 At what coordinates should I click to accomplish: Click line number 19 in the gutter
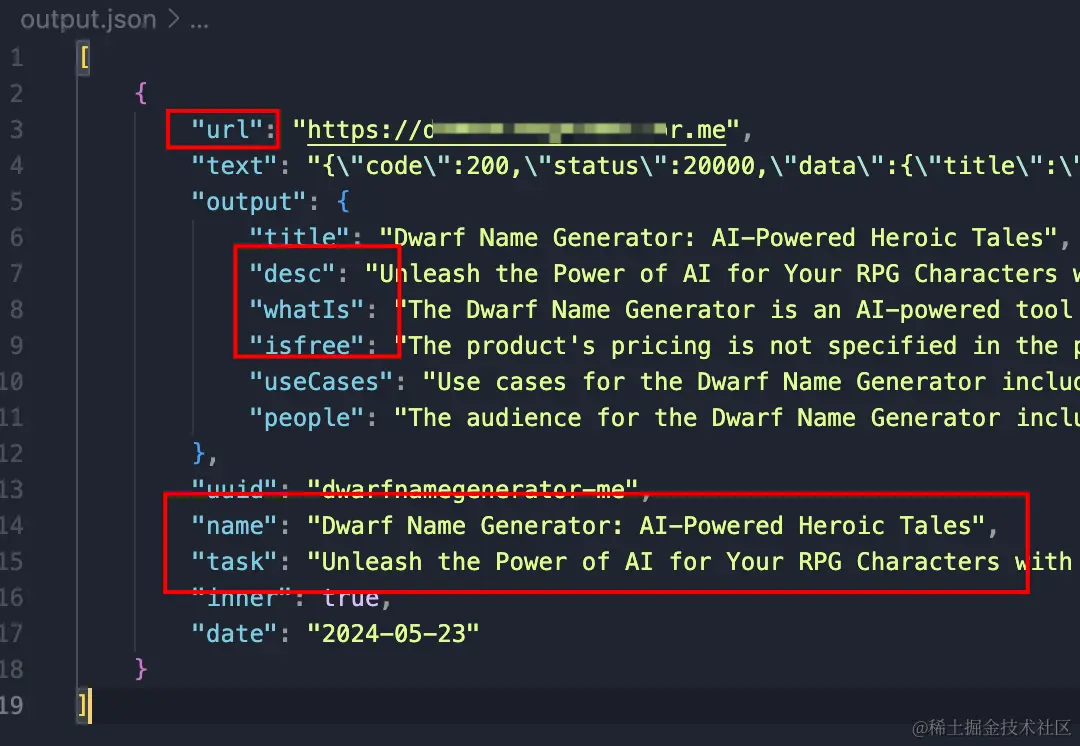coord(12,705)
